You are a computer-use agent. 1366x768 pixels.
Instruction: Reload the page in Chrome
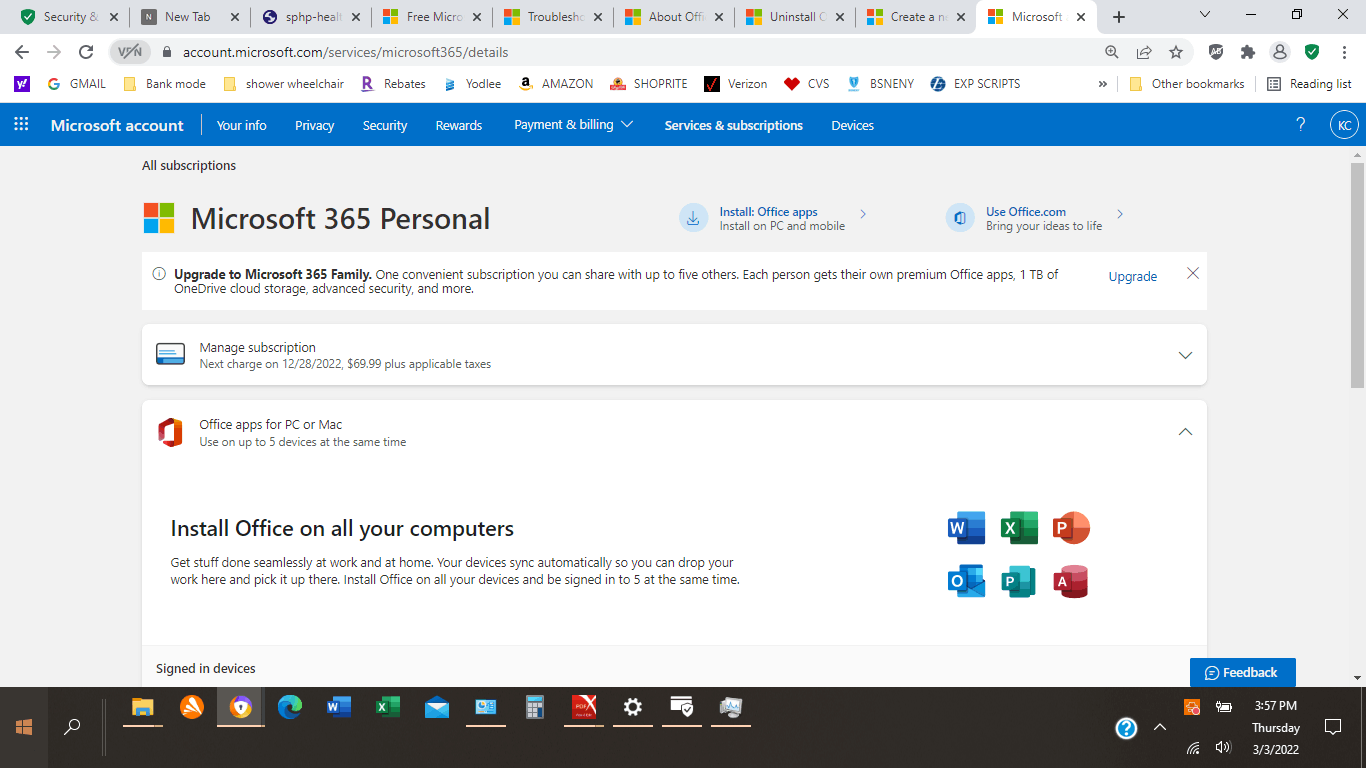(x=86, y=52)
